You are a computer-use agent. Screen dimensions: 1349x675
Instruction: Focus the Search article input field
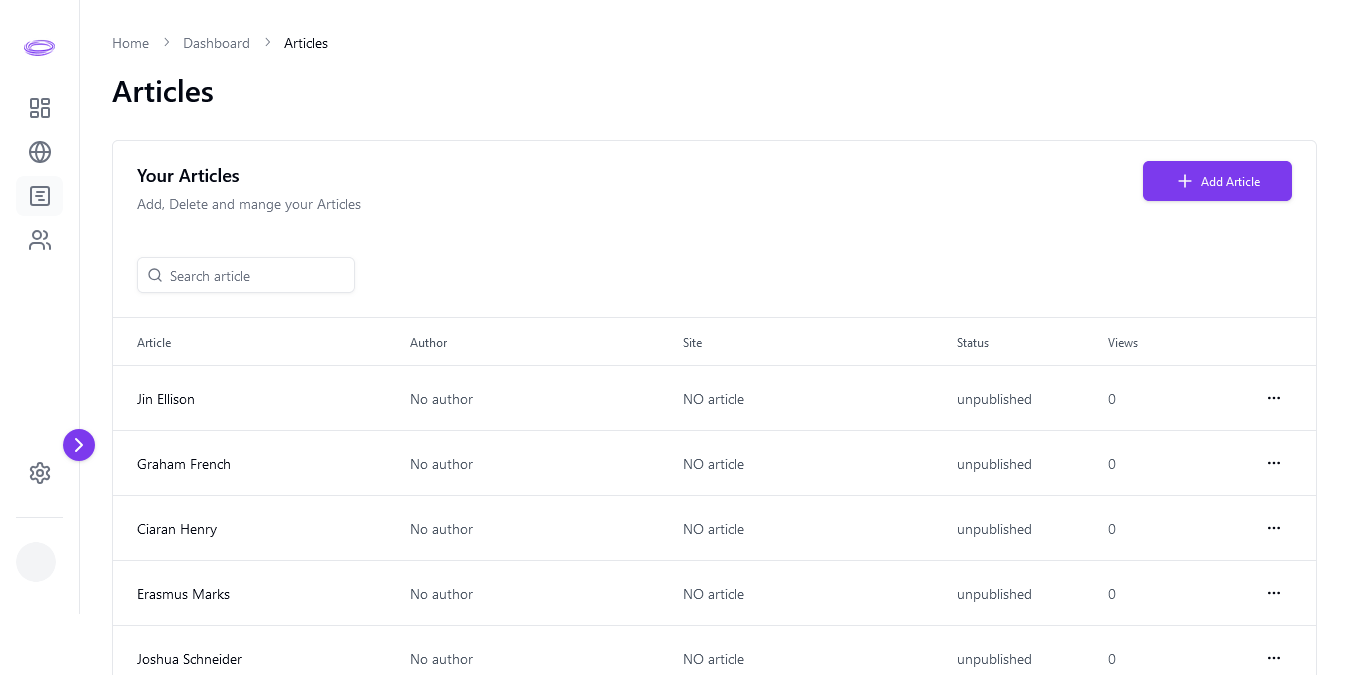256,276
